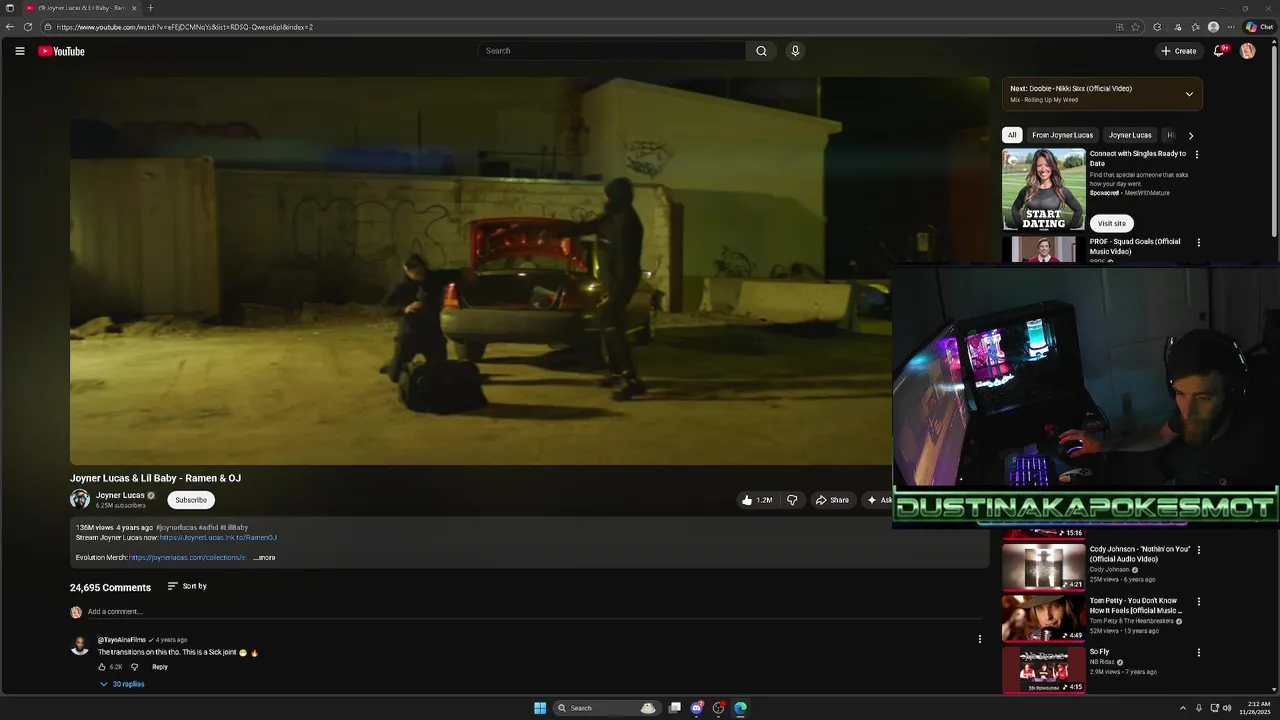Reply to the TayoAinaFilms comment

[160, 667]
